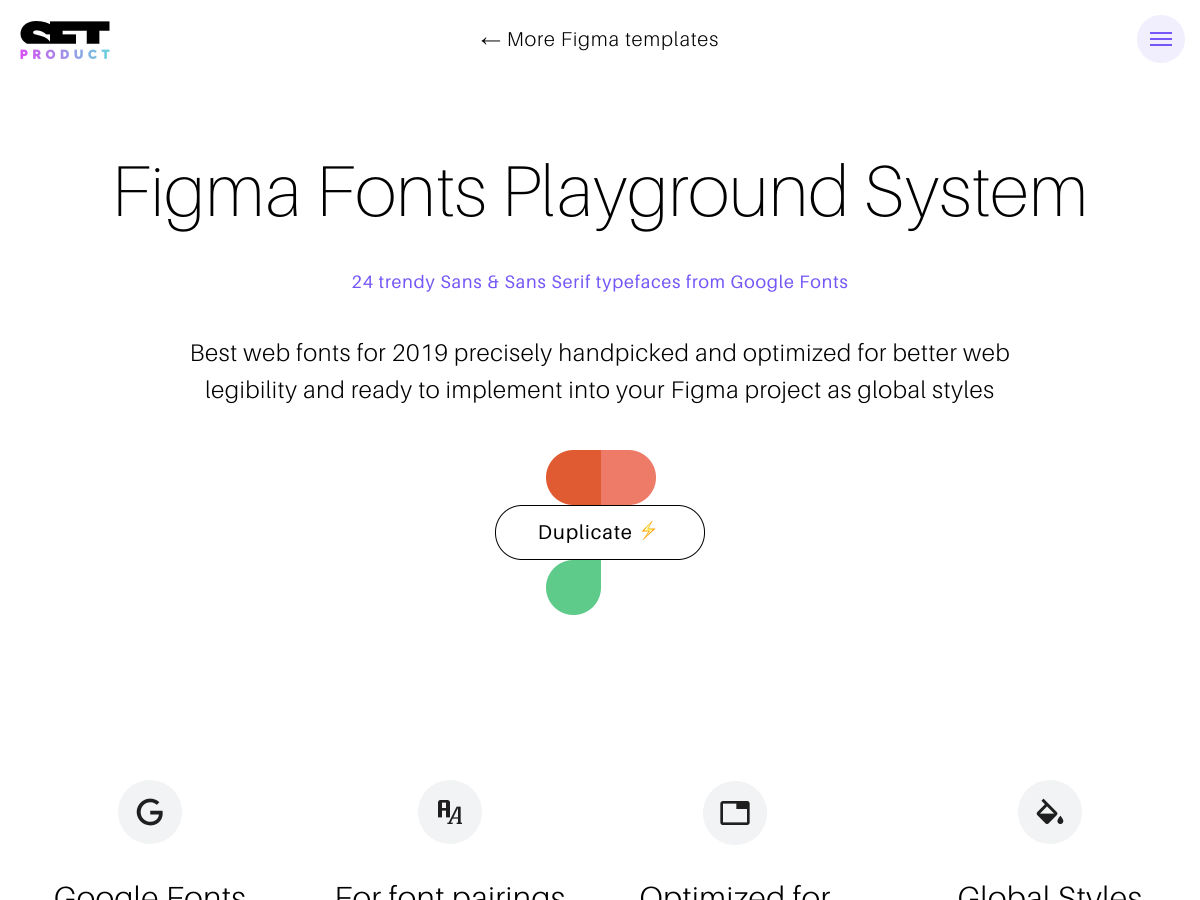Click the font pairings letter icon
The height and width of the screenshot is (900, 1200).
pyautogui.click(x=450, y=812)
